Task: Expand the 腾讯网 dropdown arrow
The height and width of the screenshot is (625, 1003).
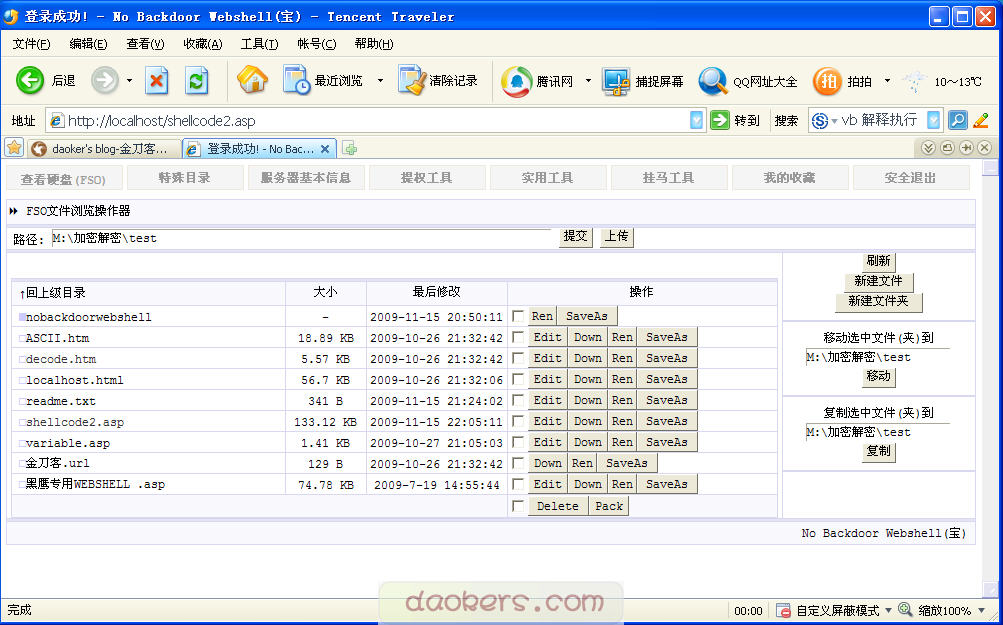Action: 588,81
